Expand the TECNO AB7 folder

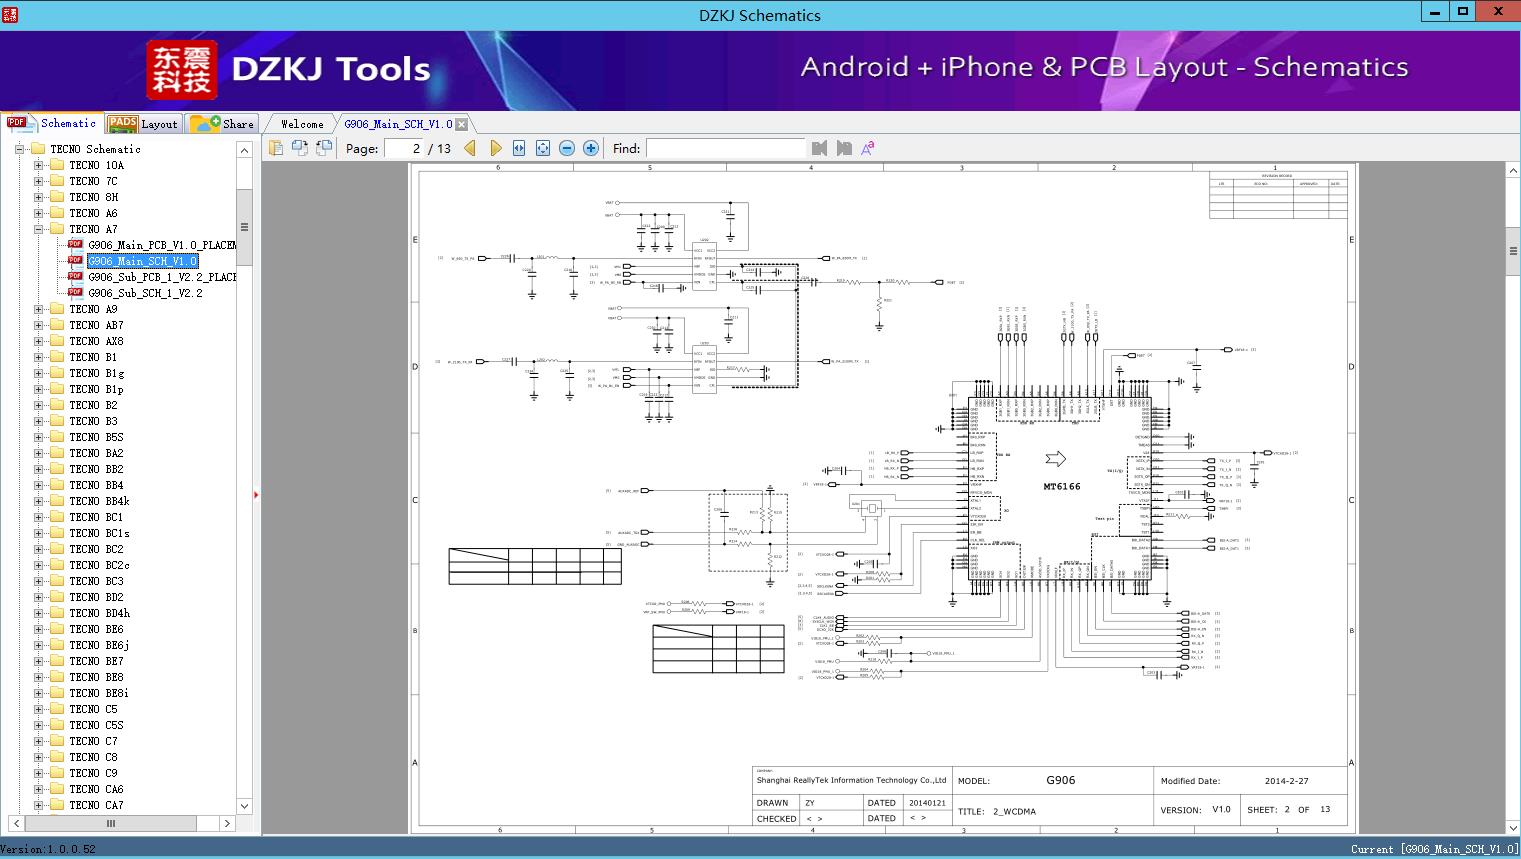pyautogui.click(x=38, y=325)
